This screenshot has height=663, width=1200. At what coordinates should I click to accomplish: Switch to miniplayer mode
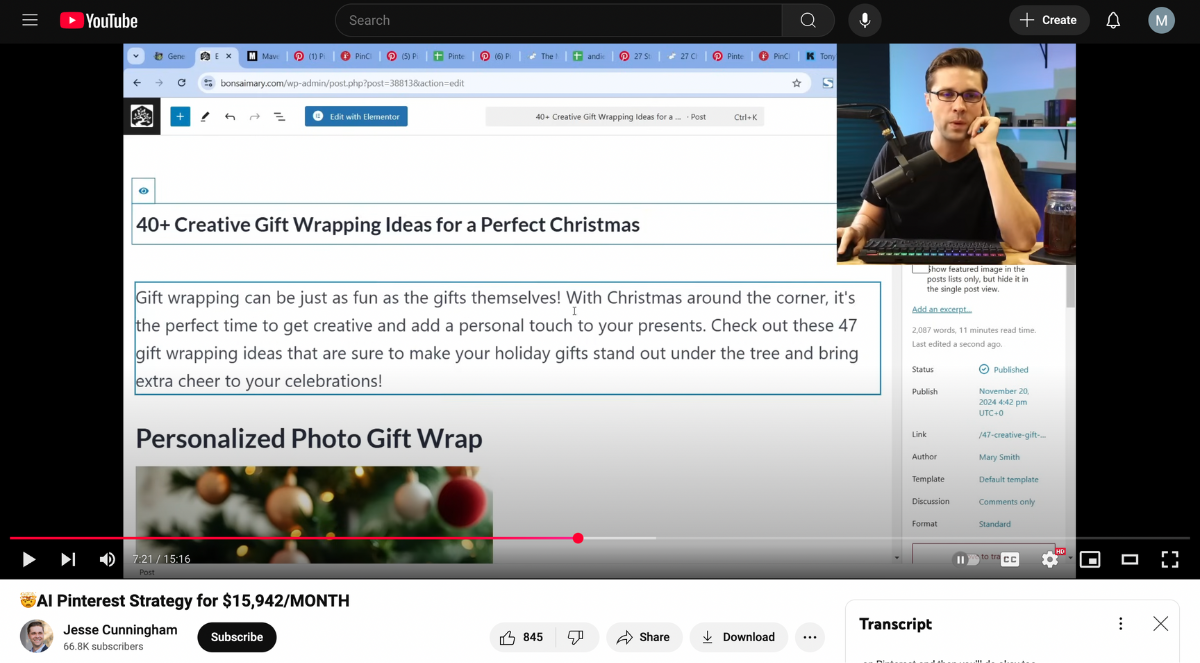click(1090, 560)
